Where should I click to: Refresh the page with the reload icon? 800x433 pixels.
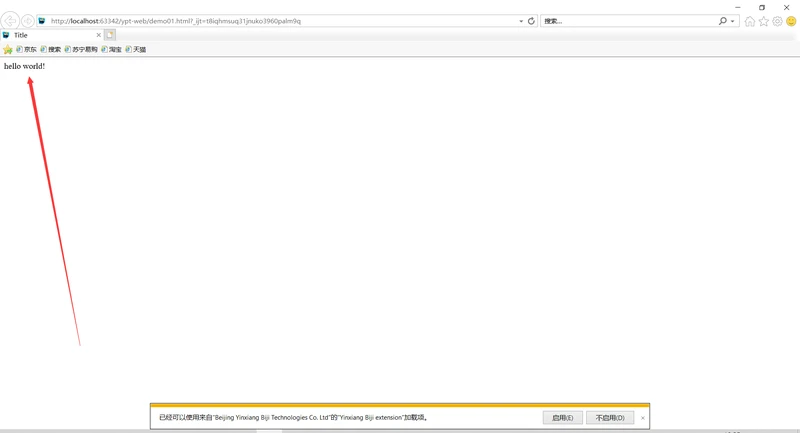pyautogui.click(x=531, y=21)
